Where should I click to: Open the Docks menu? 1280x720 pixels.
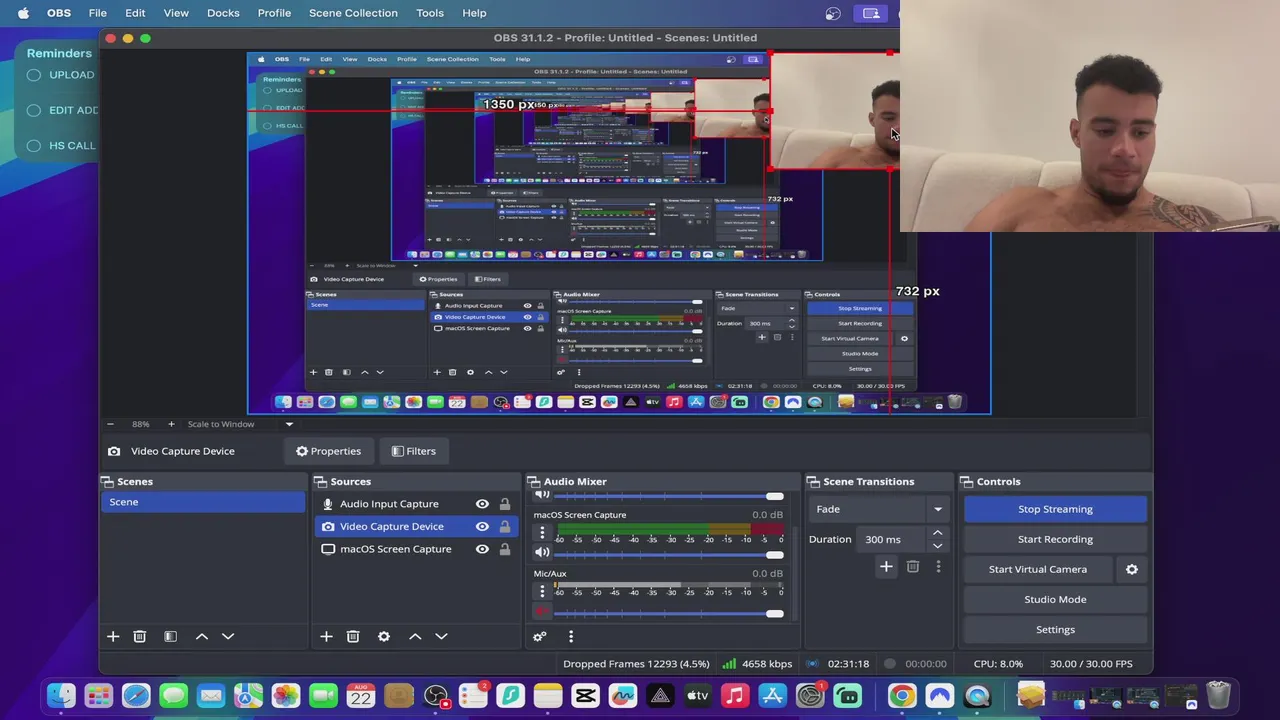pyautogui.click(x=223, y=13)
